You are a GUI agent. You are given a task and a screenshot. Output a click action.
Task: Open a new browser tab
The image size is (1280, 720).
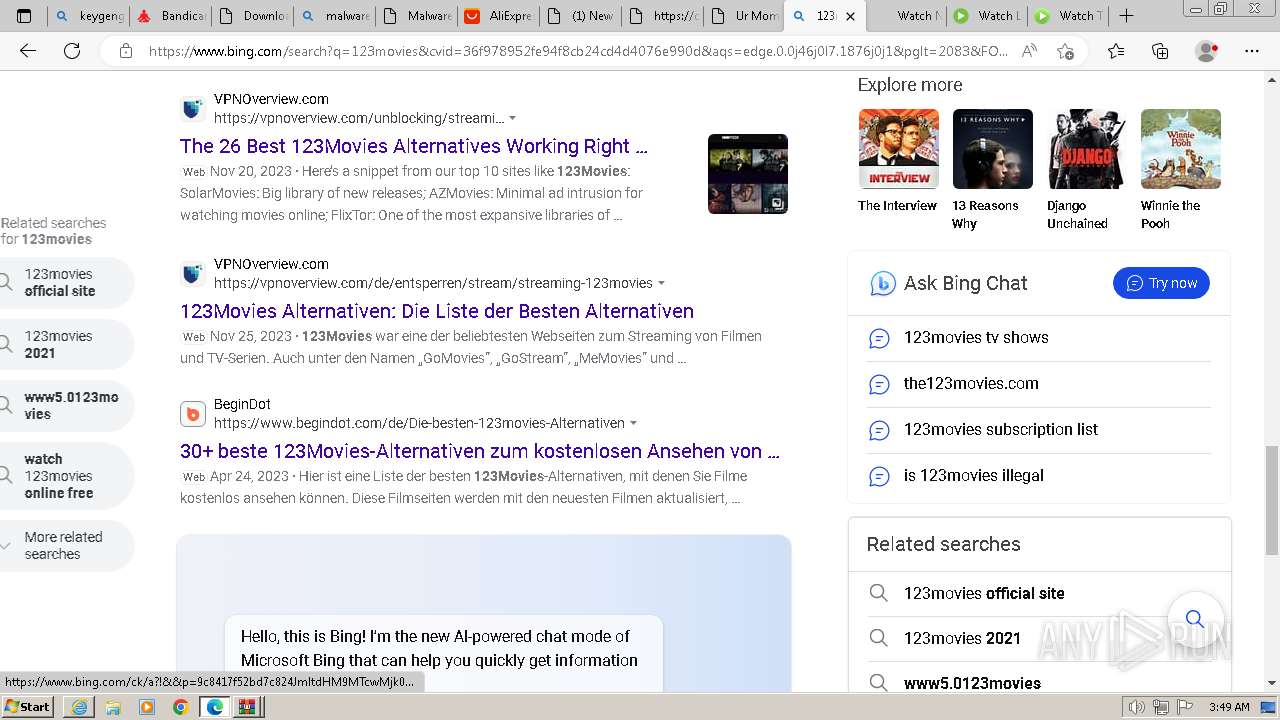[1126, 16]
